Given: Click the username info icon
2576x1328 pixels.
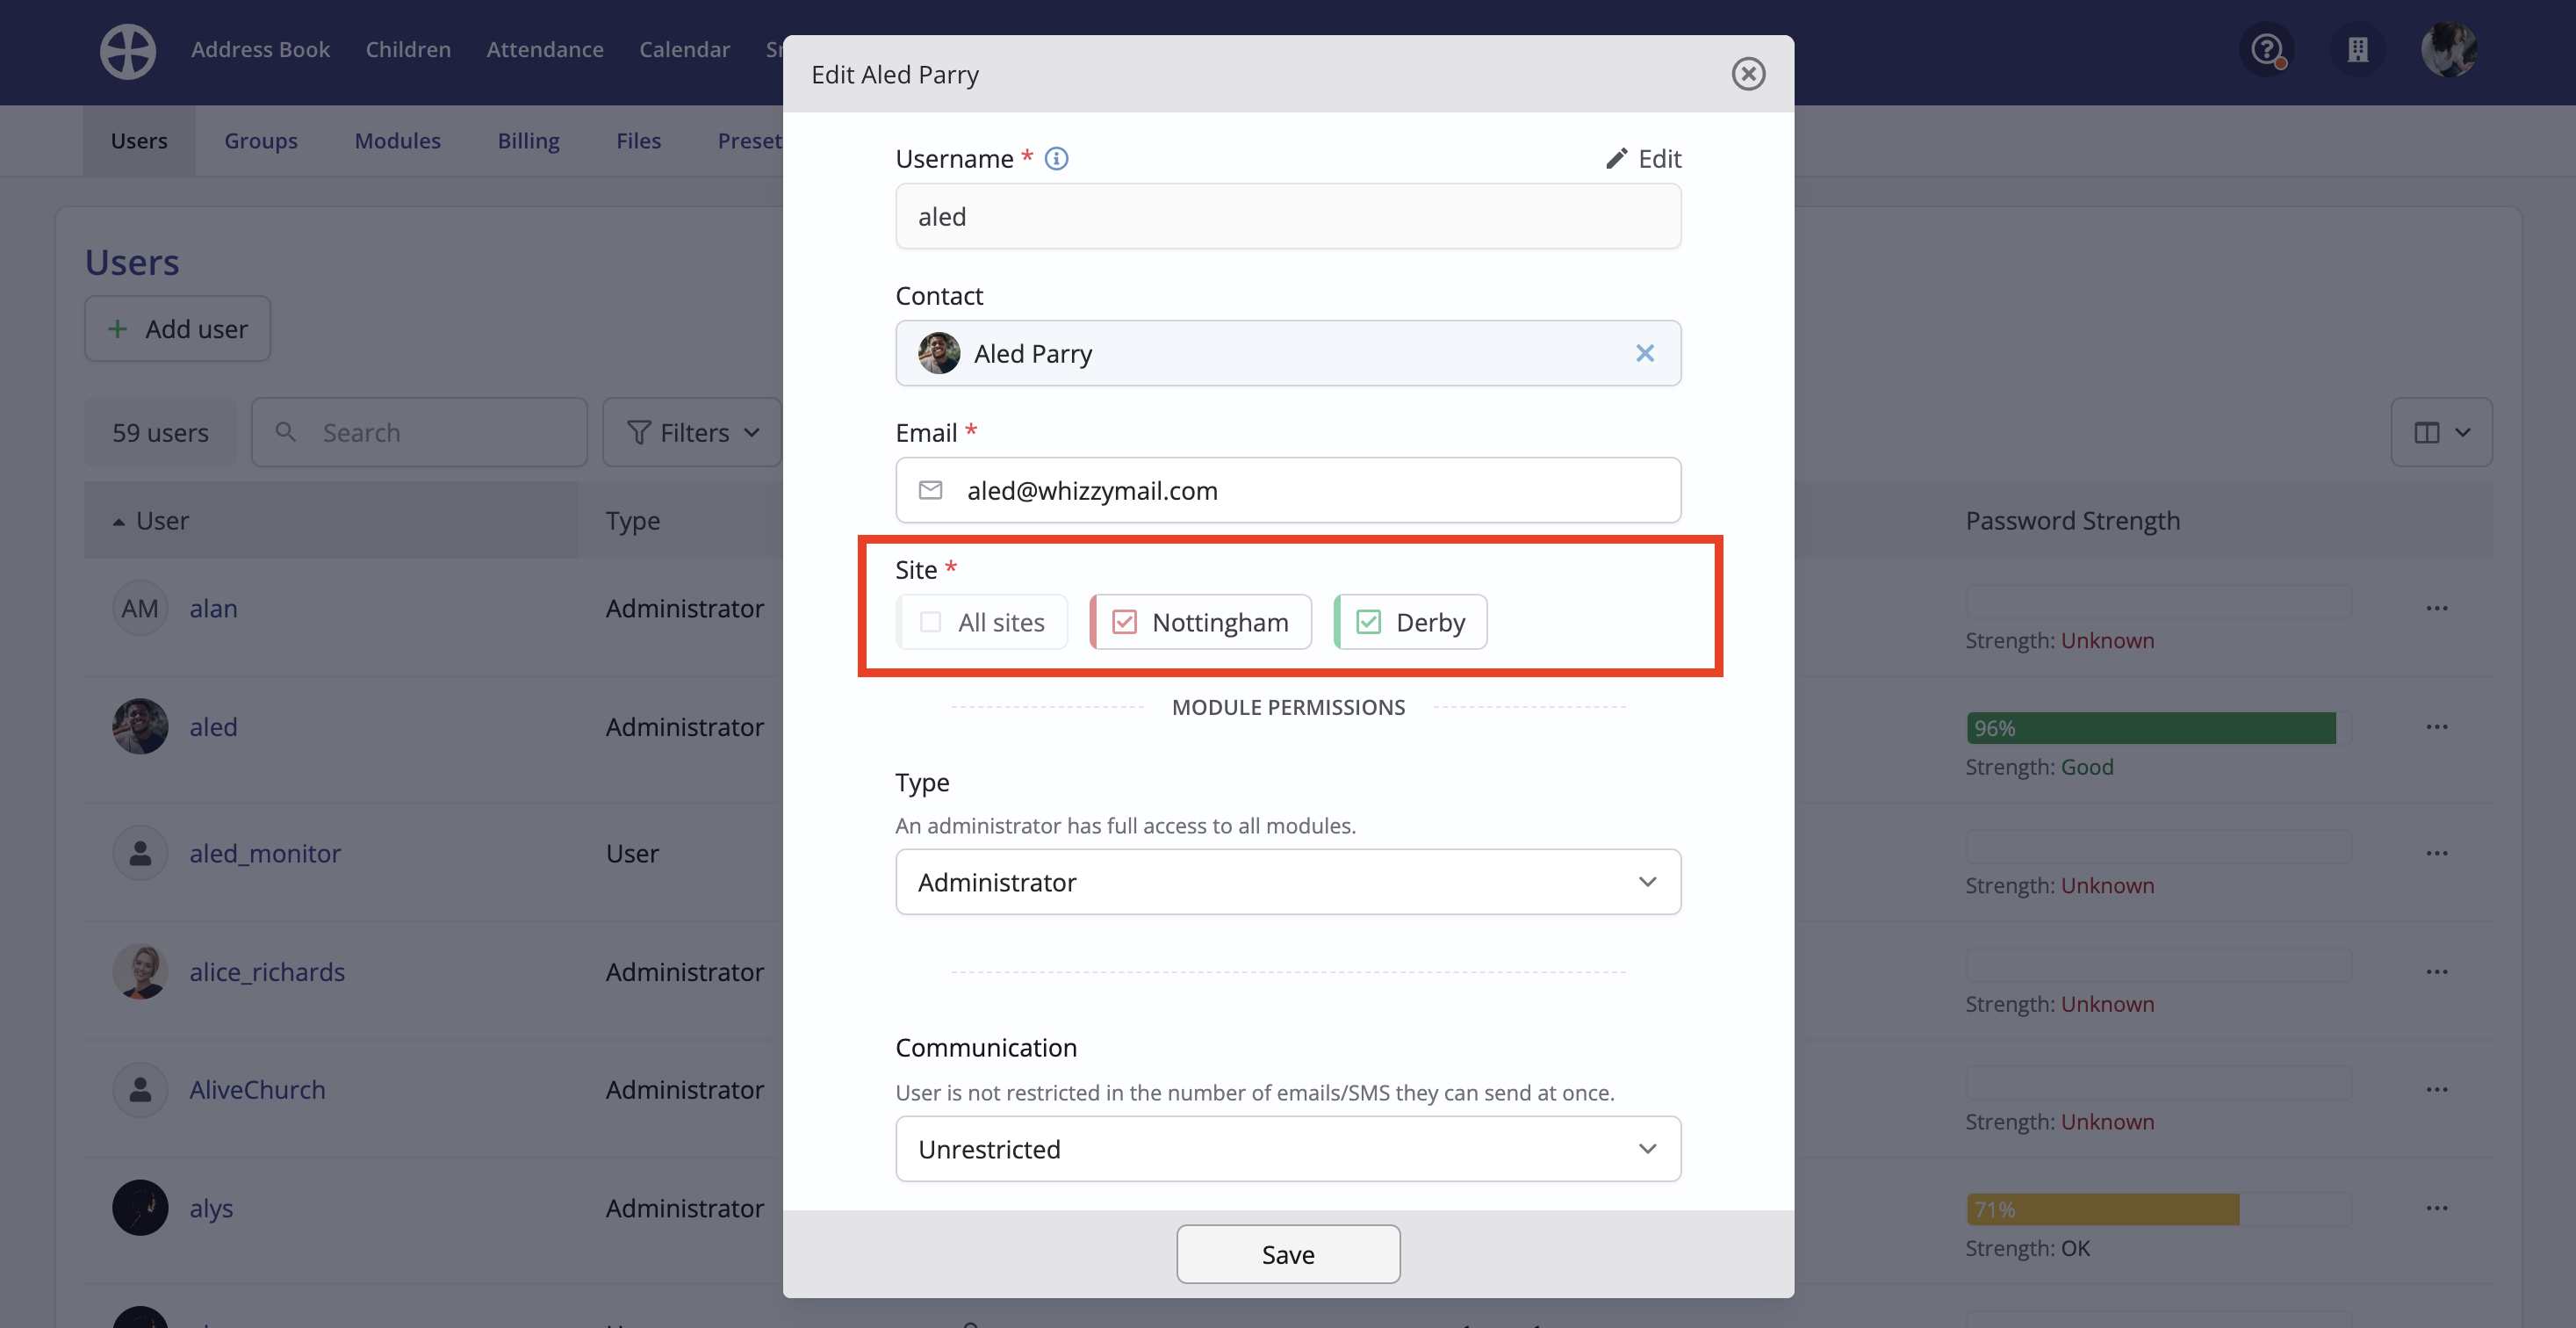Looking at the screenshot, I should click(x=1056, y=158).
